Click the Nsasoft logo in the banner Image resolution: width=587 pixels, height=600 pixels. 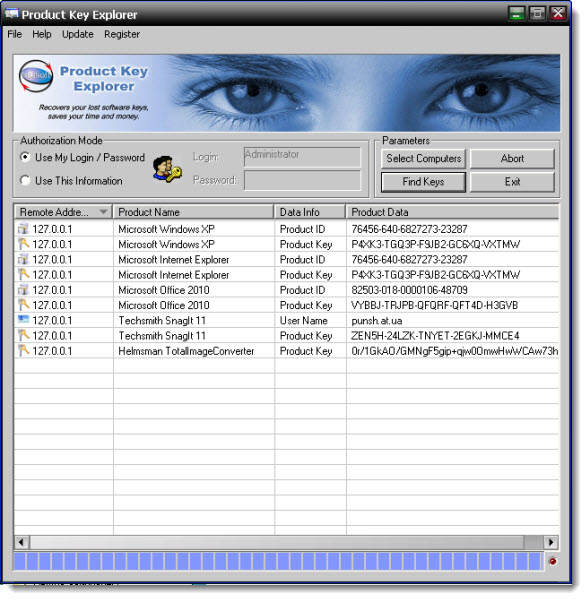point(36,76)
